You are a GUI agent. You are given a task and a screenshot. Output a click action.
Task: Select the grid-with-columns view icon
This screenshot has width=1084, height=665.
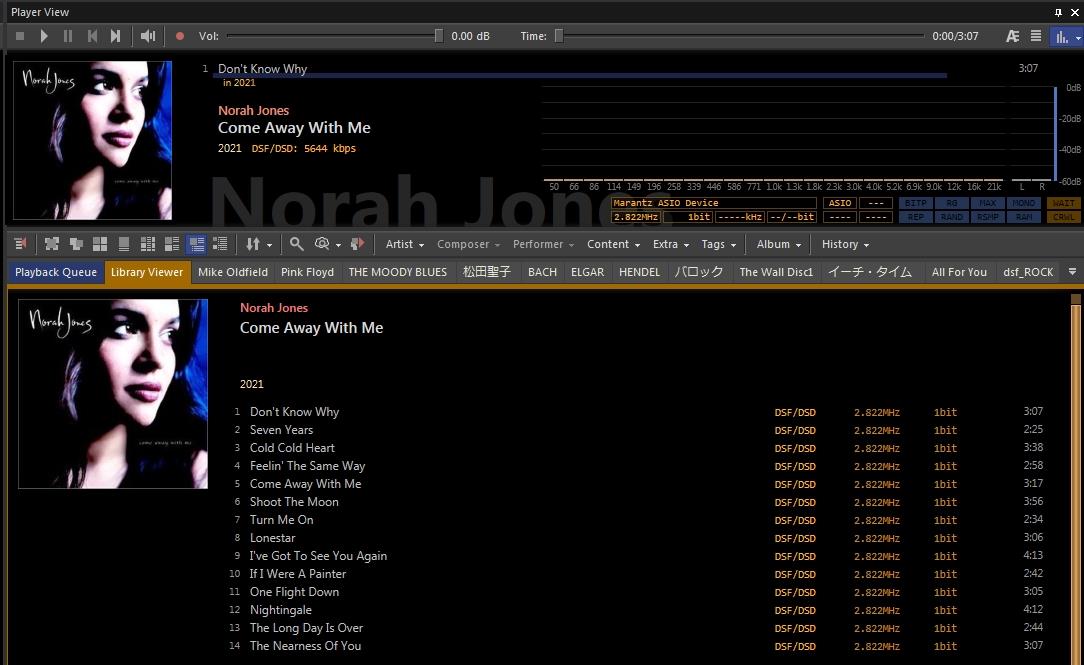[x=148, y=243]
